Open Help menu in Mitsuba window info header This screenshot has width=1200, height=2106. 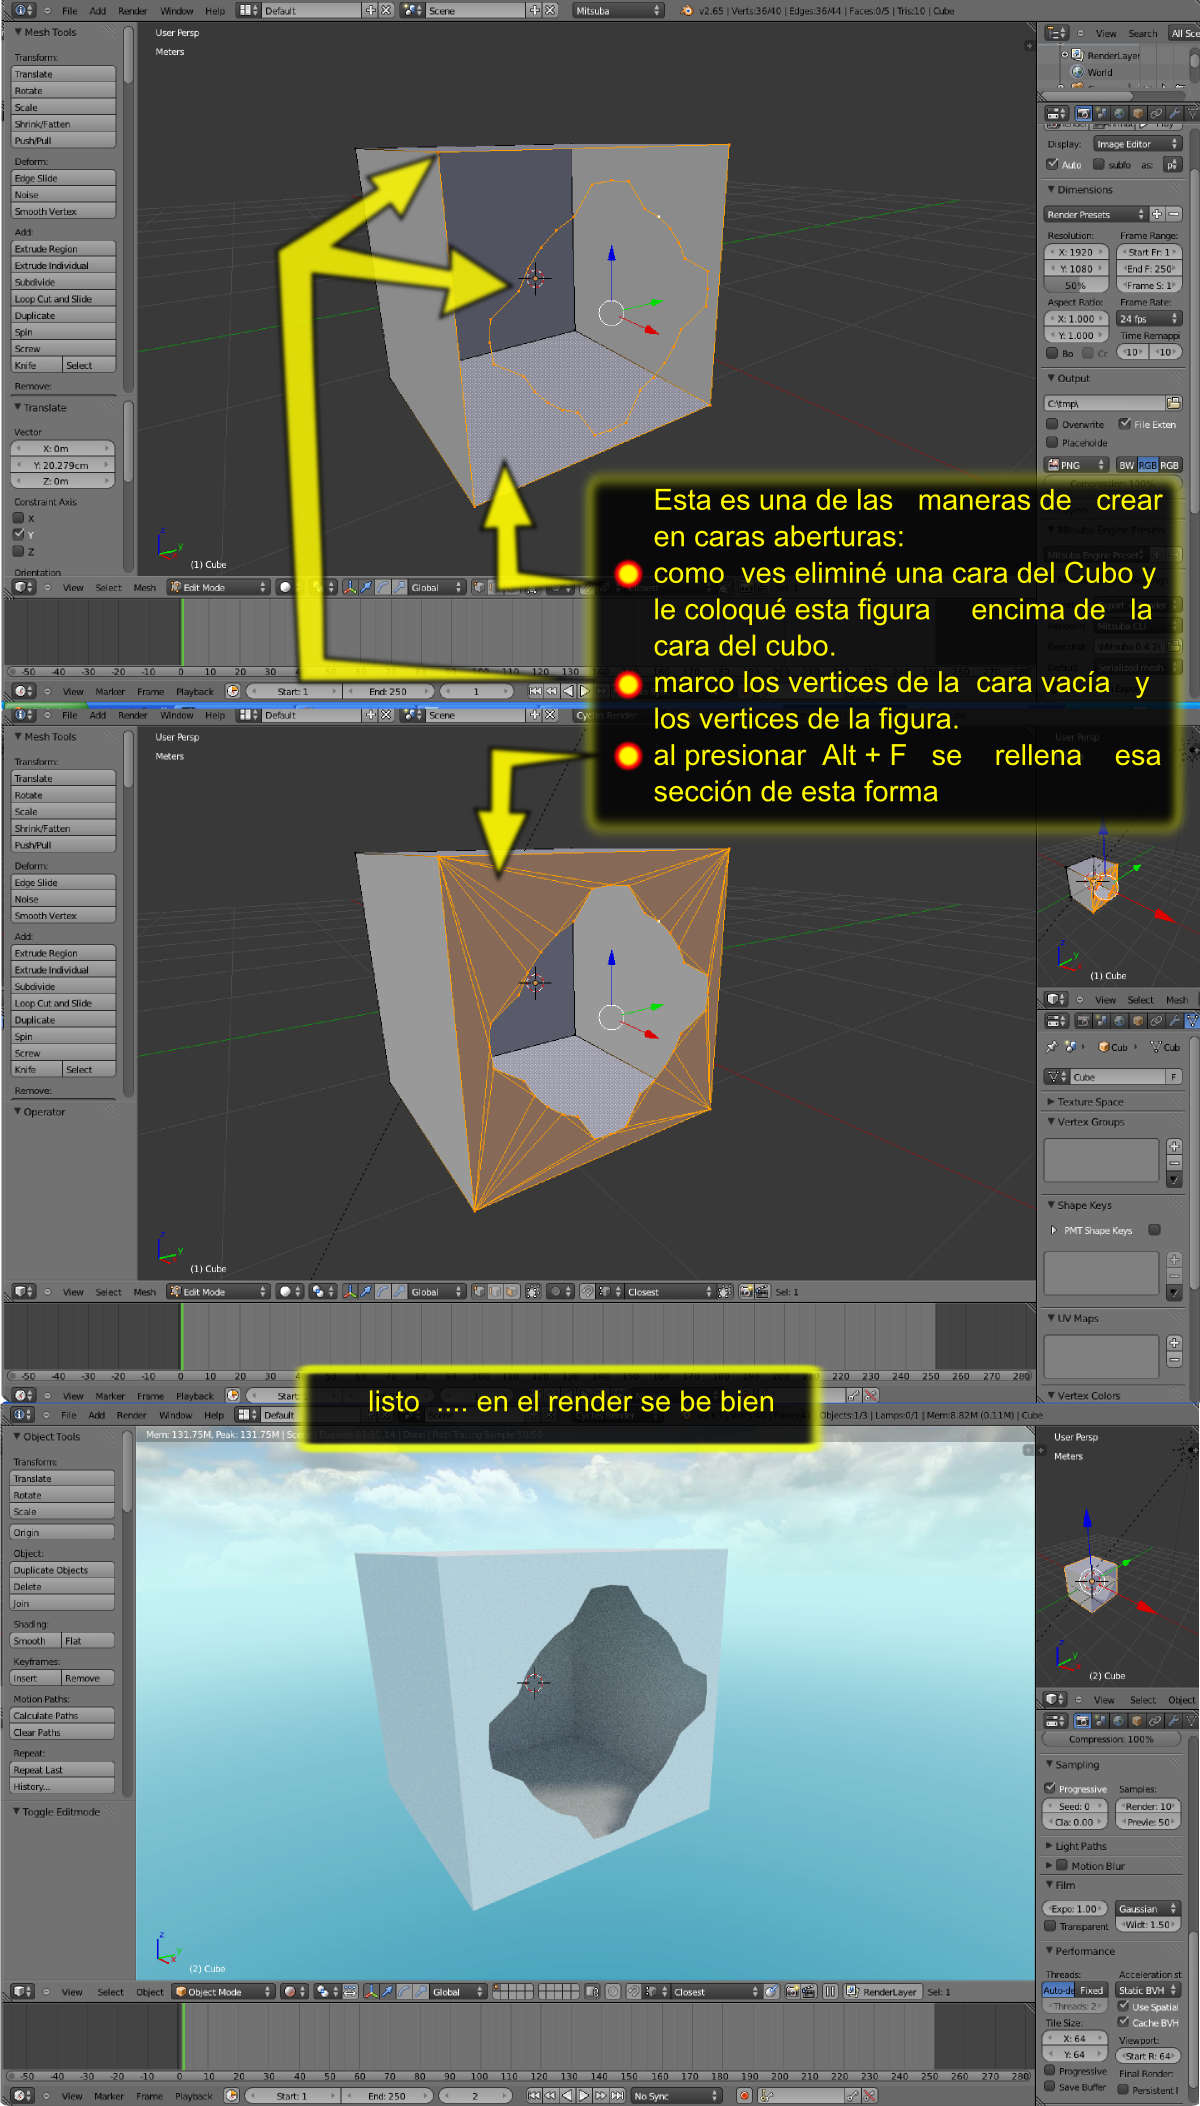click(215, 10)
